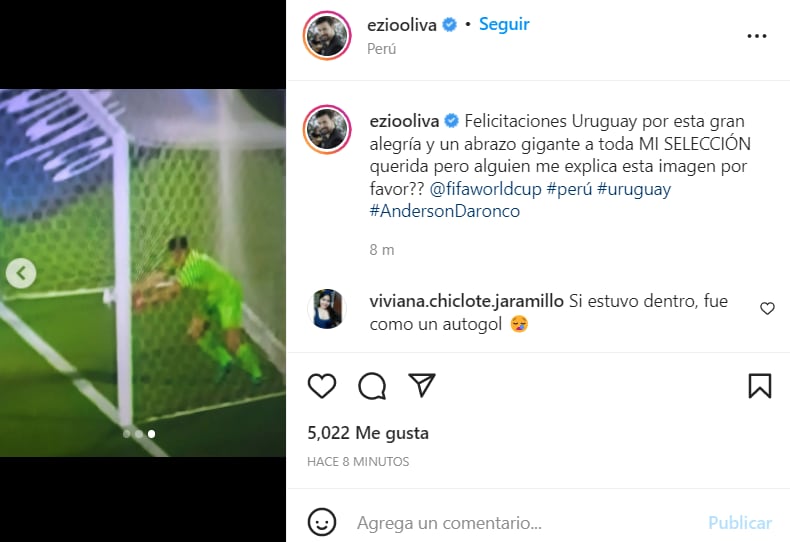Open the #uruguay hashtag link
This screenshot has width=790, height=542.
click(634, 189)
